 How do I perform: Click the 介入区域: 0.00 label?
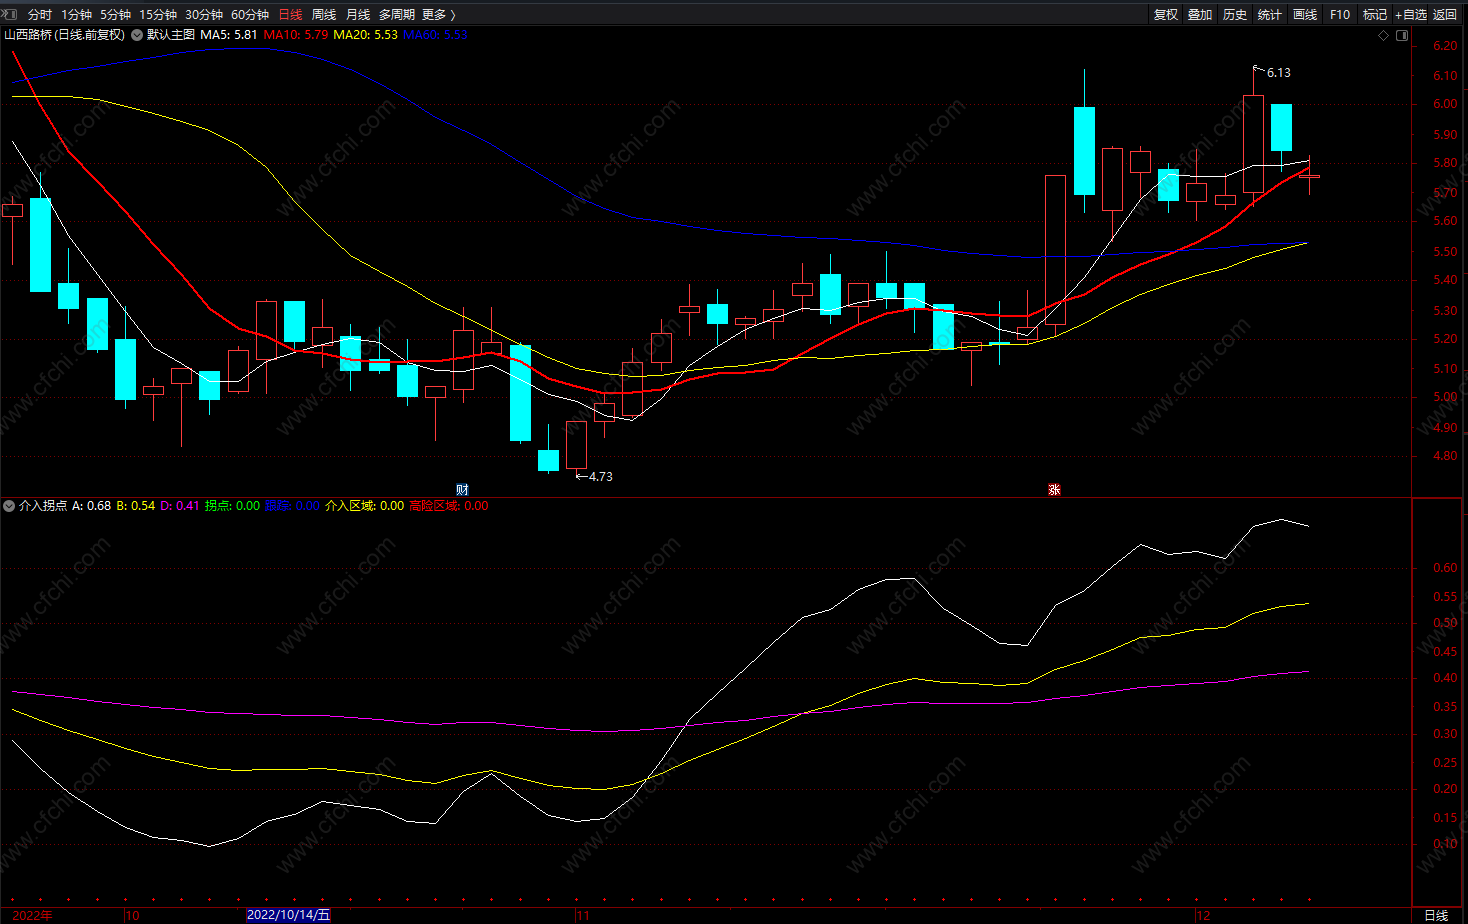365,506
